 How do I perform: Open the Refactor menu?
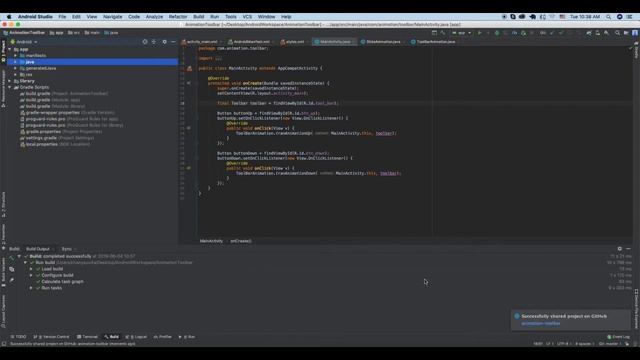tap(178, 17)
